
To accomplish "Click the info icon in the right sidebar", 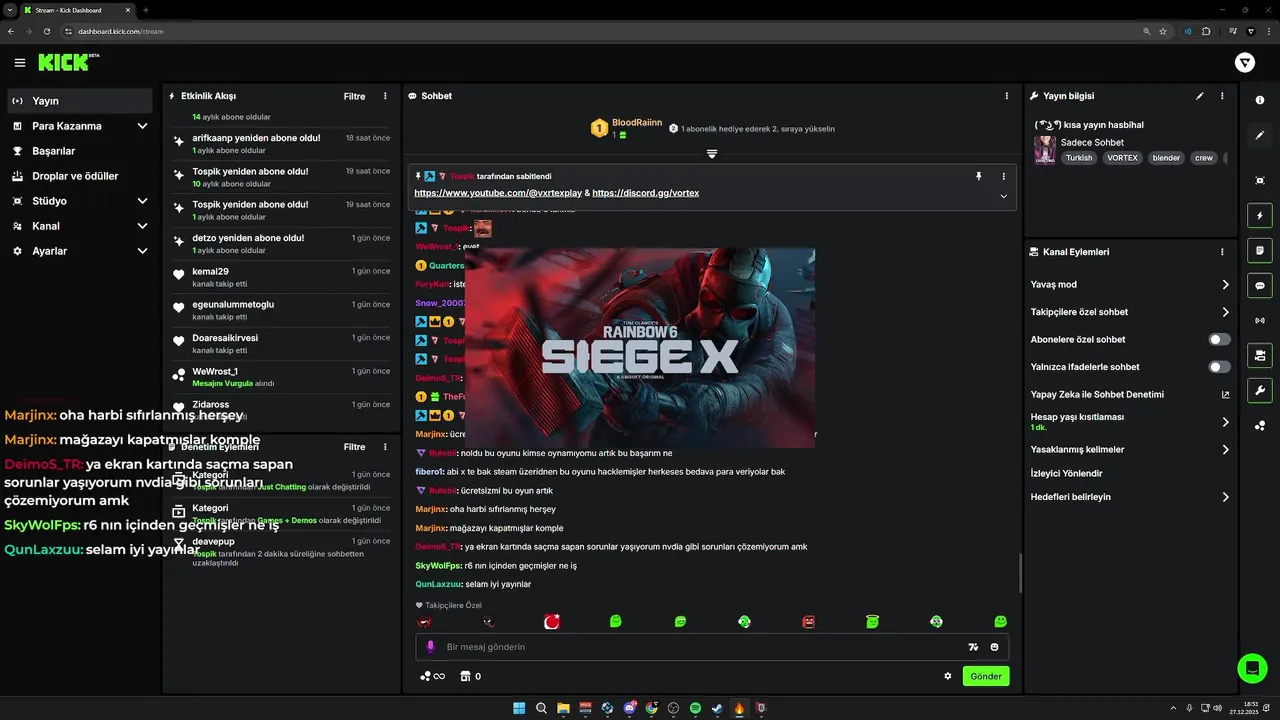I will click(x=1260, y=100).
